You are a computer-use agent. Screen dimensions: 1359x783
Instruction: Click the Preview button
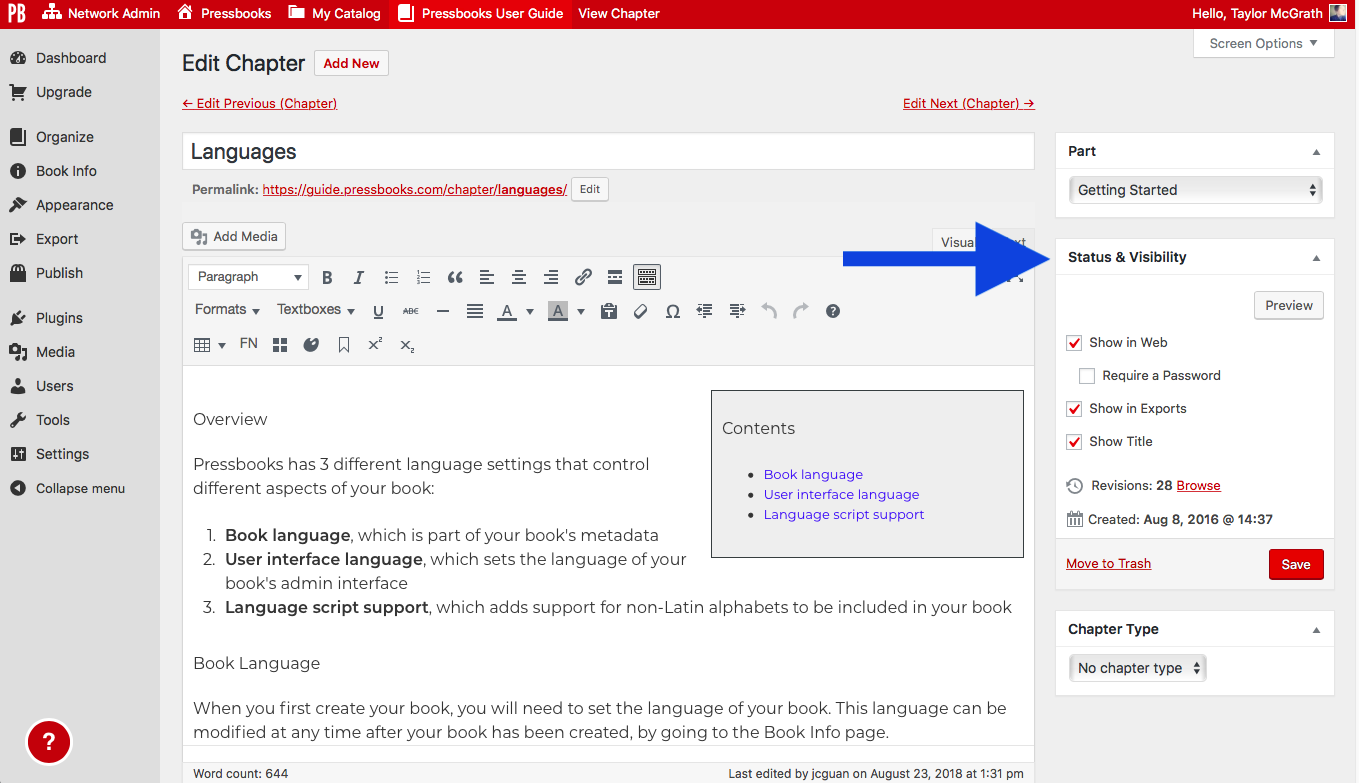point(1289,306)
